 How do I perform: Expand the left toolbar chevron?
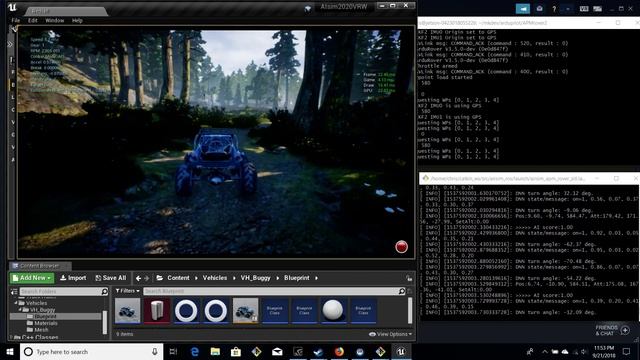coord(10,44)
